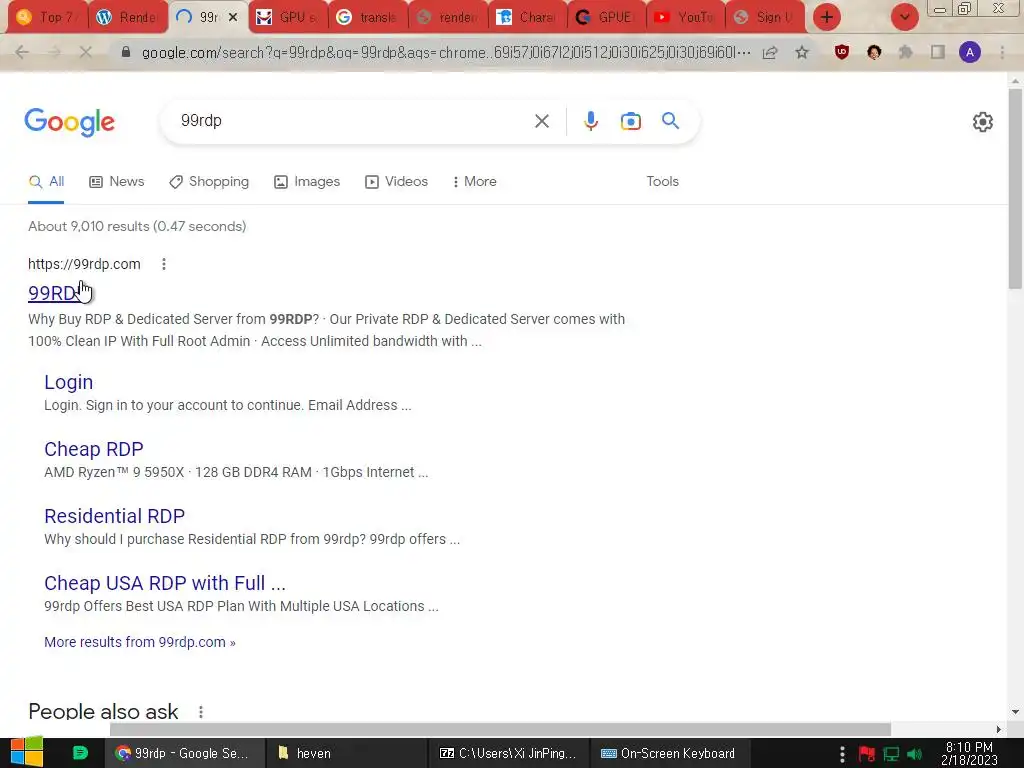Open the Extensions puzzle icon

(x=906, y=52)
